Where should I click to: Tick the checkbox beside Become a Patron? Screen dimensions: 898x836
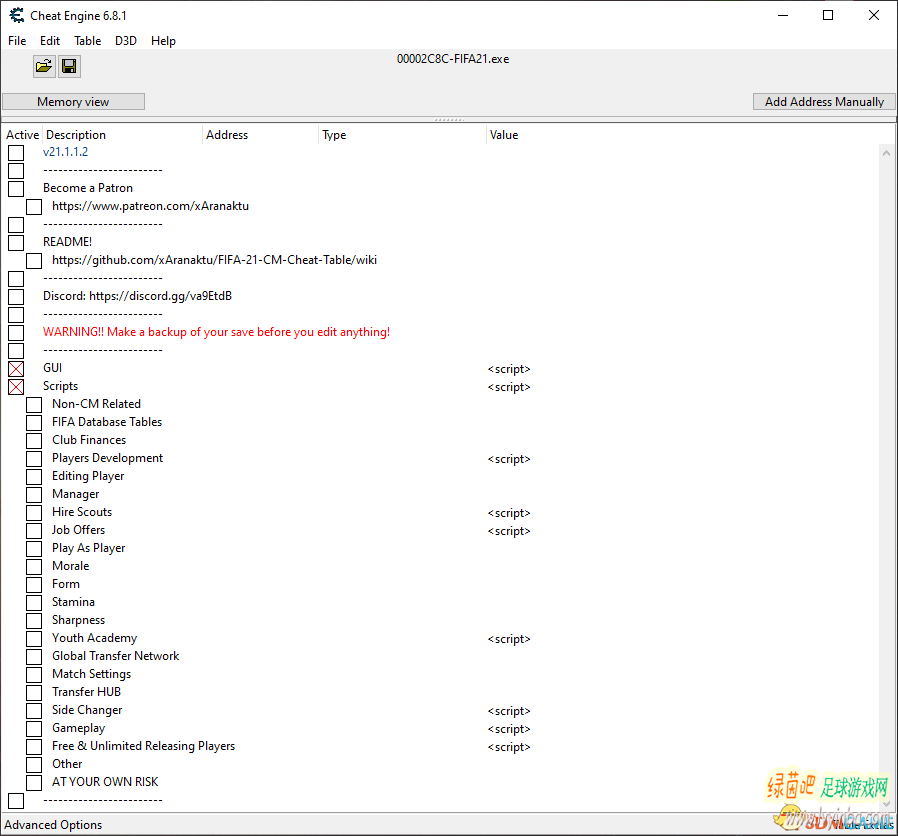(x=16, y=189)
